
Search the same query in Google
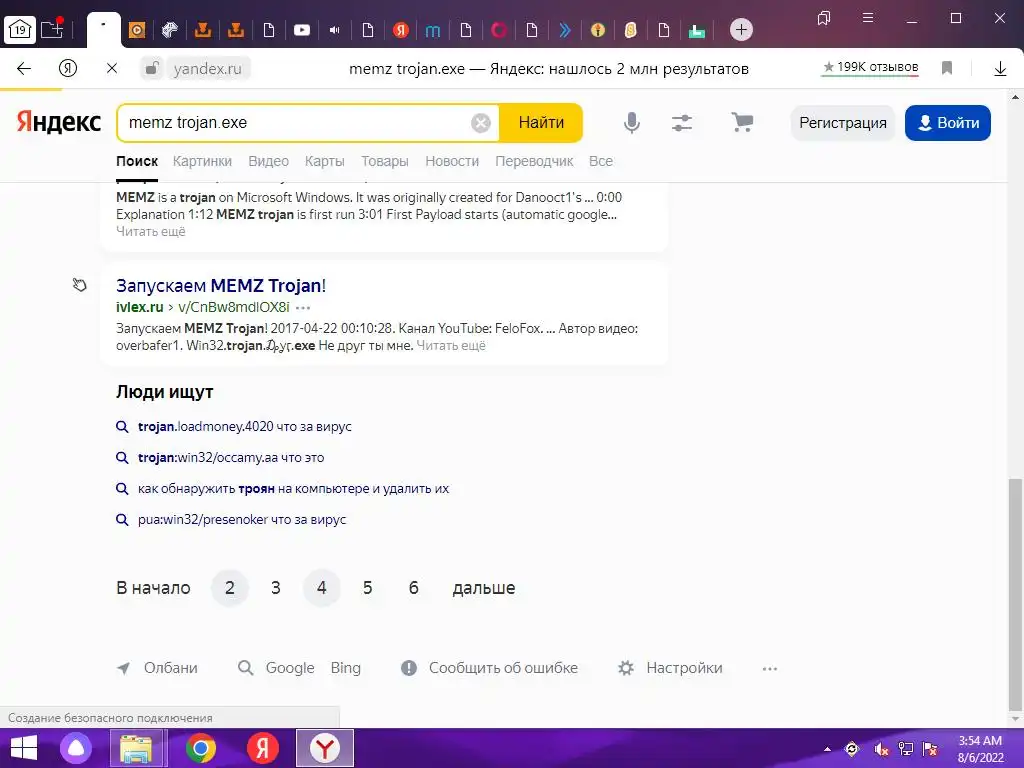[x=290, y=668]
